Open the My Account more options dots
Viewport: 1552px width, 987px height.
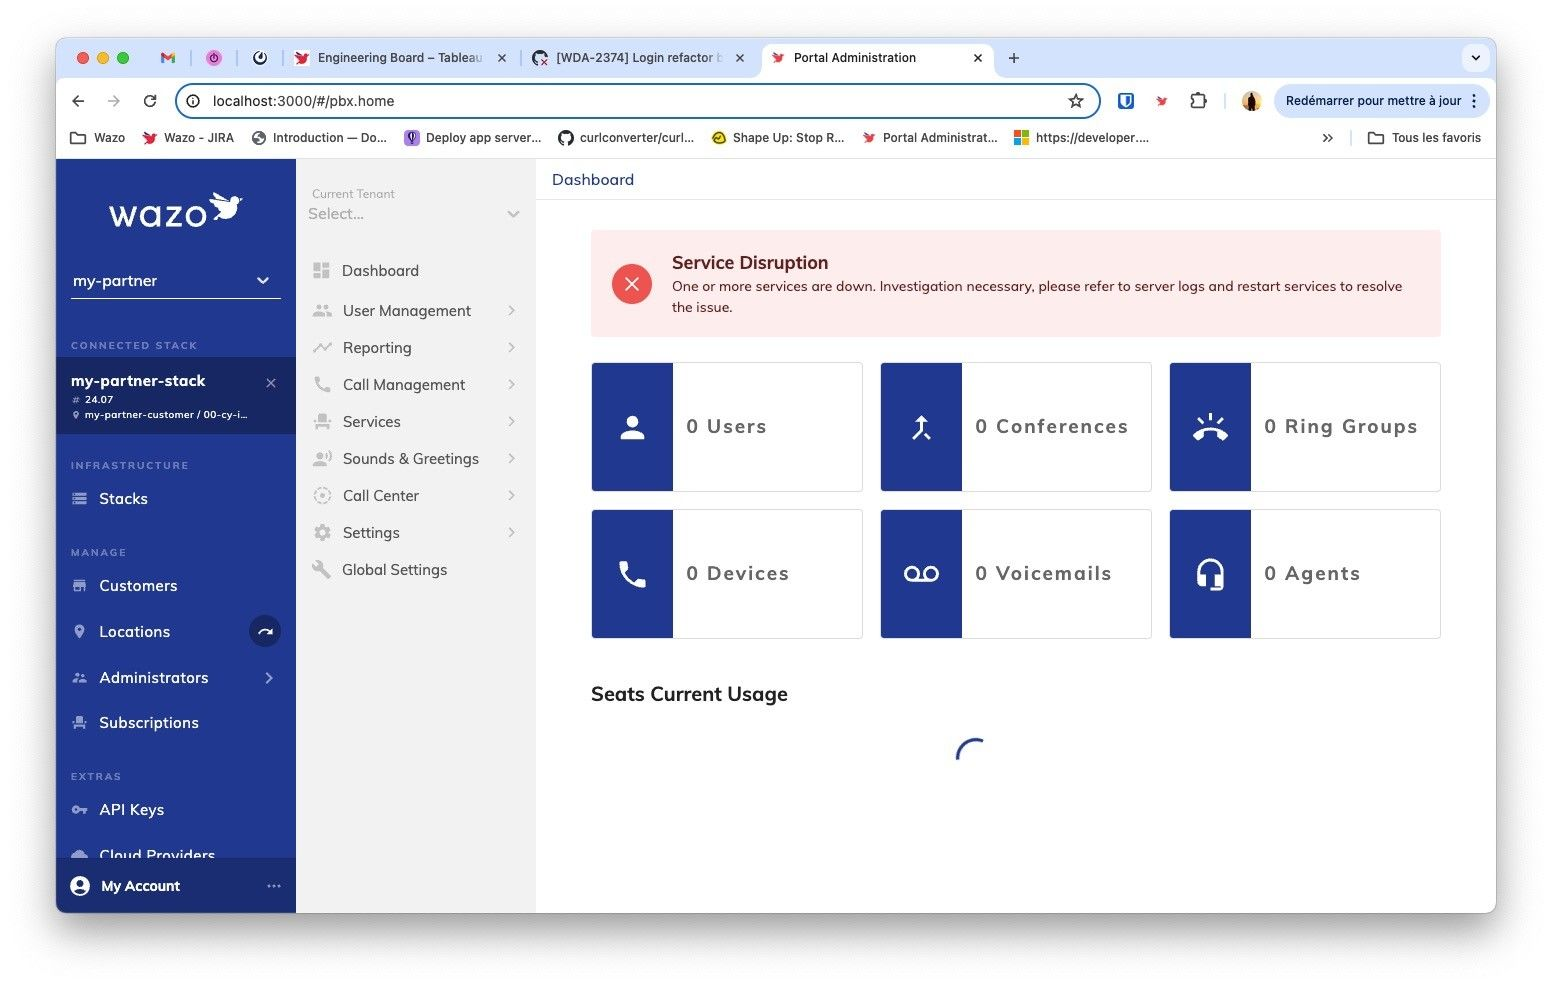coord(274,886)
